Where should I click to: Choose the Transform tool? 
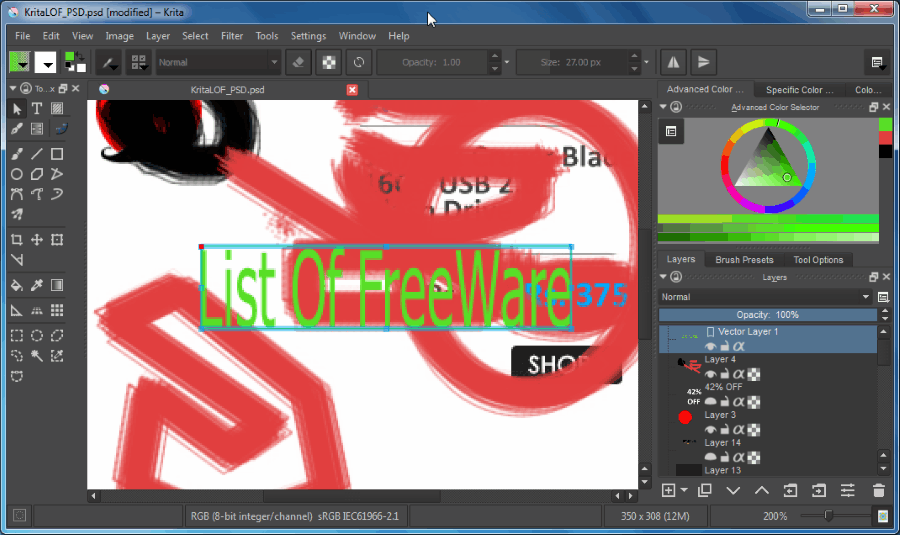point(57,239)
